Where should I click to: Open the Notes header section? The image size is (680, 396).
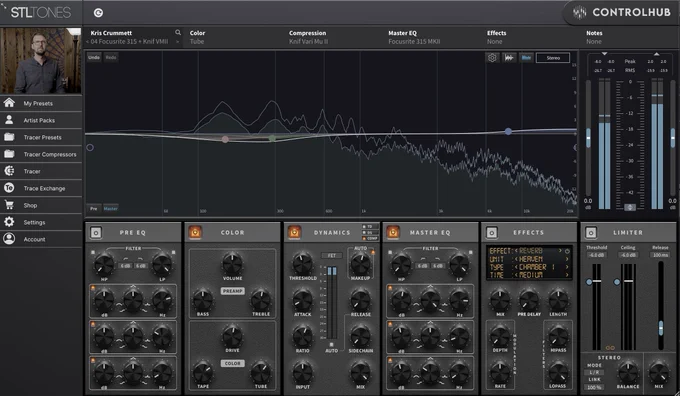coord(594,37)
